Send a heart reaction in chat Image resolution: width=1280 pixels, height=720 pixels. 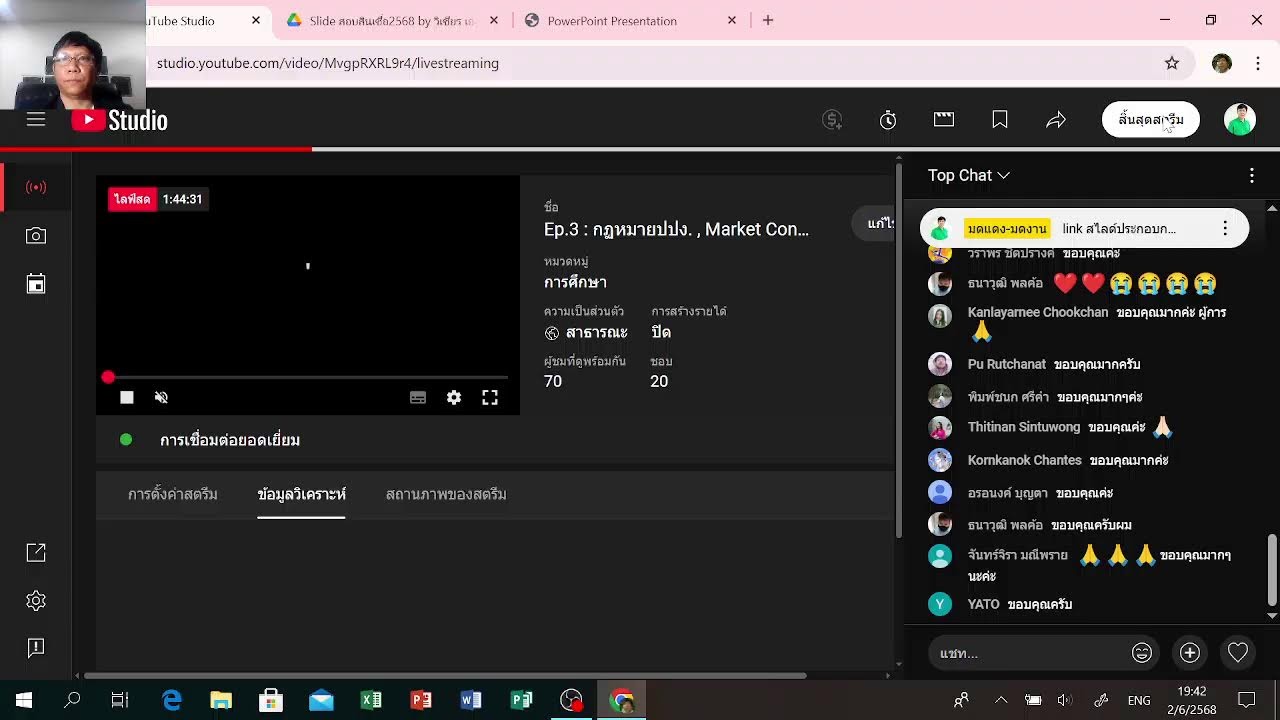[x=1238, y=653]
